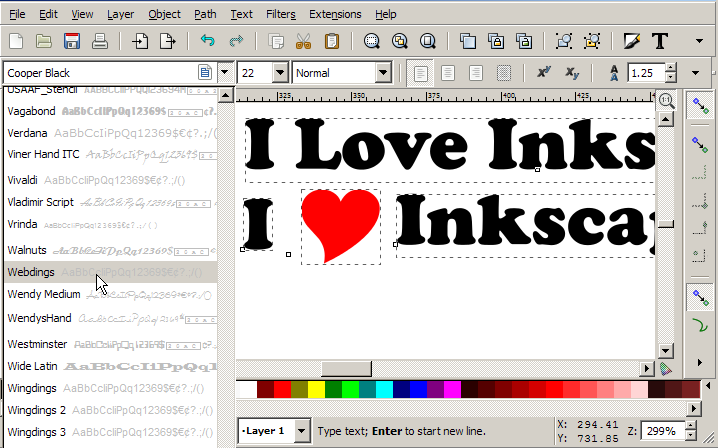Open the Layer menu
Viewport: 718px width, 448px height.
pos(120,14)
